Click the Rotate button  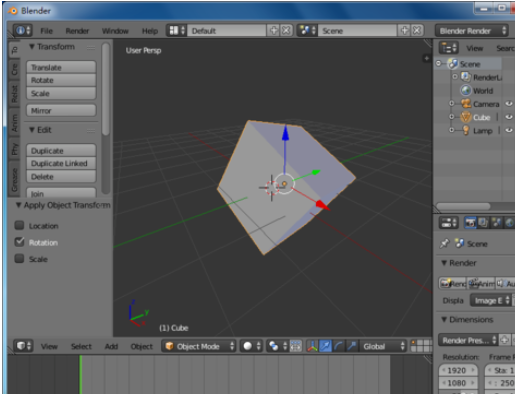pyautogui.click(x=61, y=80)
